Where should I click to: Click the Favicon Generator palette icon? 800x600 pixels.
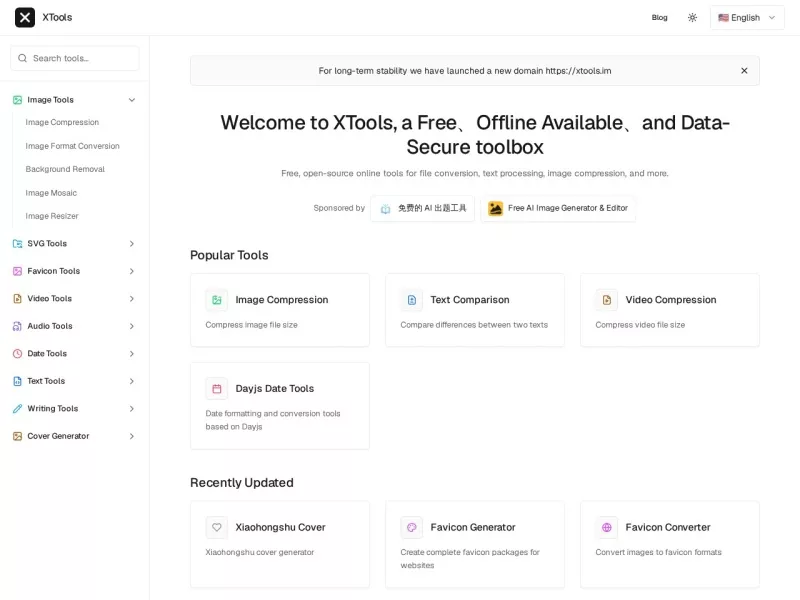click(412, 528)
